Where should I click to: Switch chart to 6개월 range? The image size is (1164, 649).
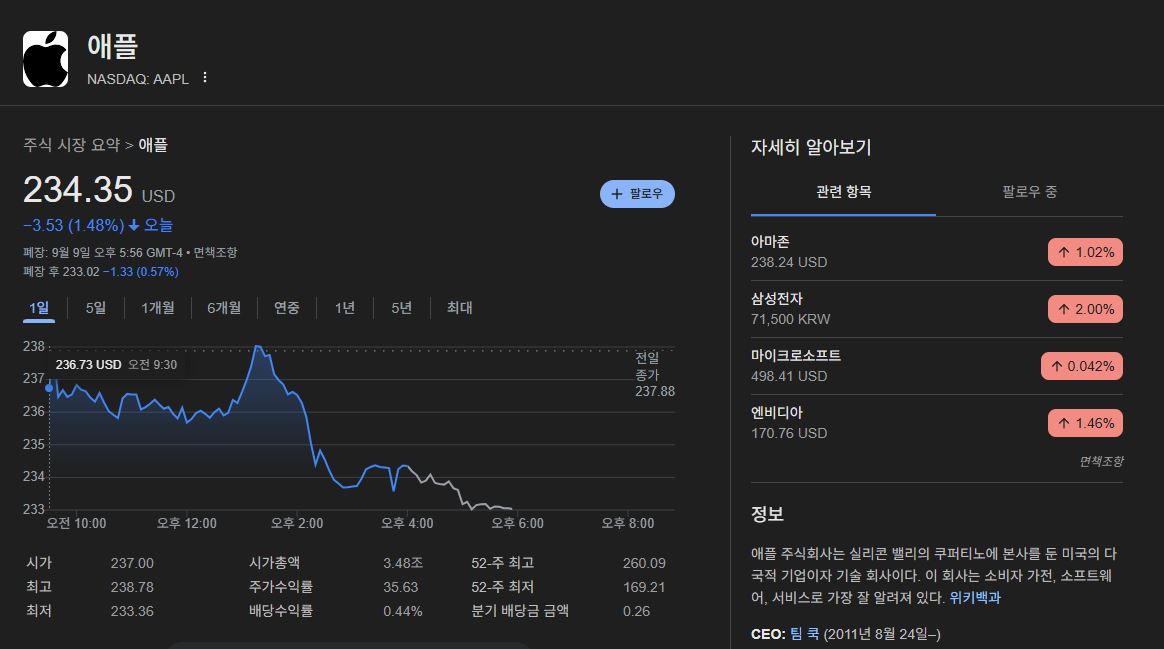(223, 307)
